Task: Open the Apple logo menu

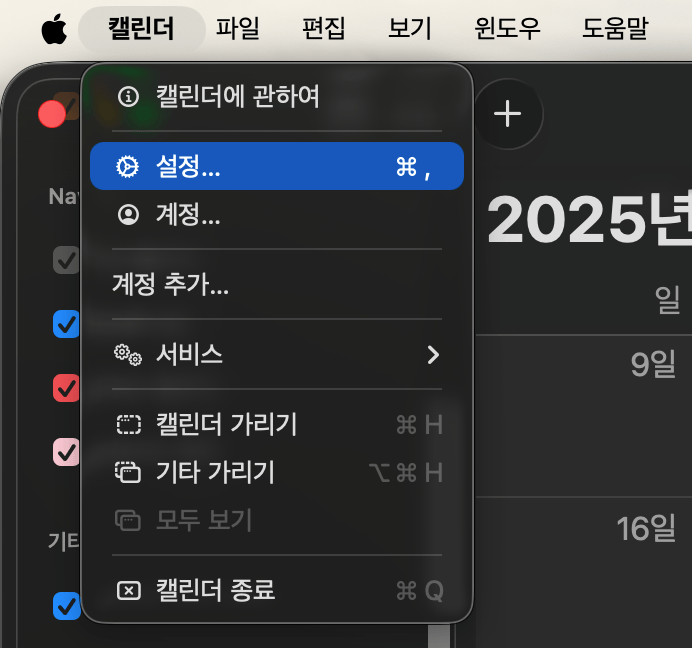Action: pyautogui.click(x=54, y=29)
